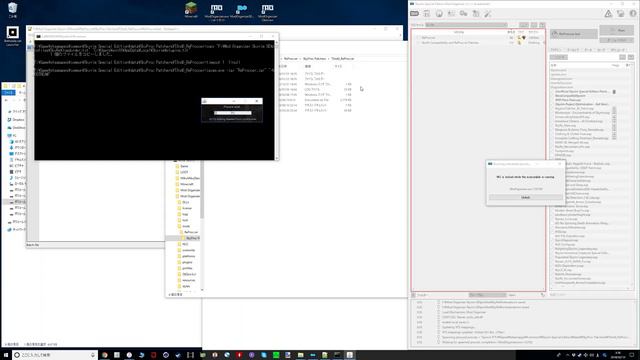The width and height of the screenshot is (640, 360).
Task: Click the update icon beside the warning triangle
Action: 620,13
